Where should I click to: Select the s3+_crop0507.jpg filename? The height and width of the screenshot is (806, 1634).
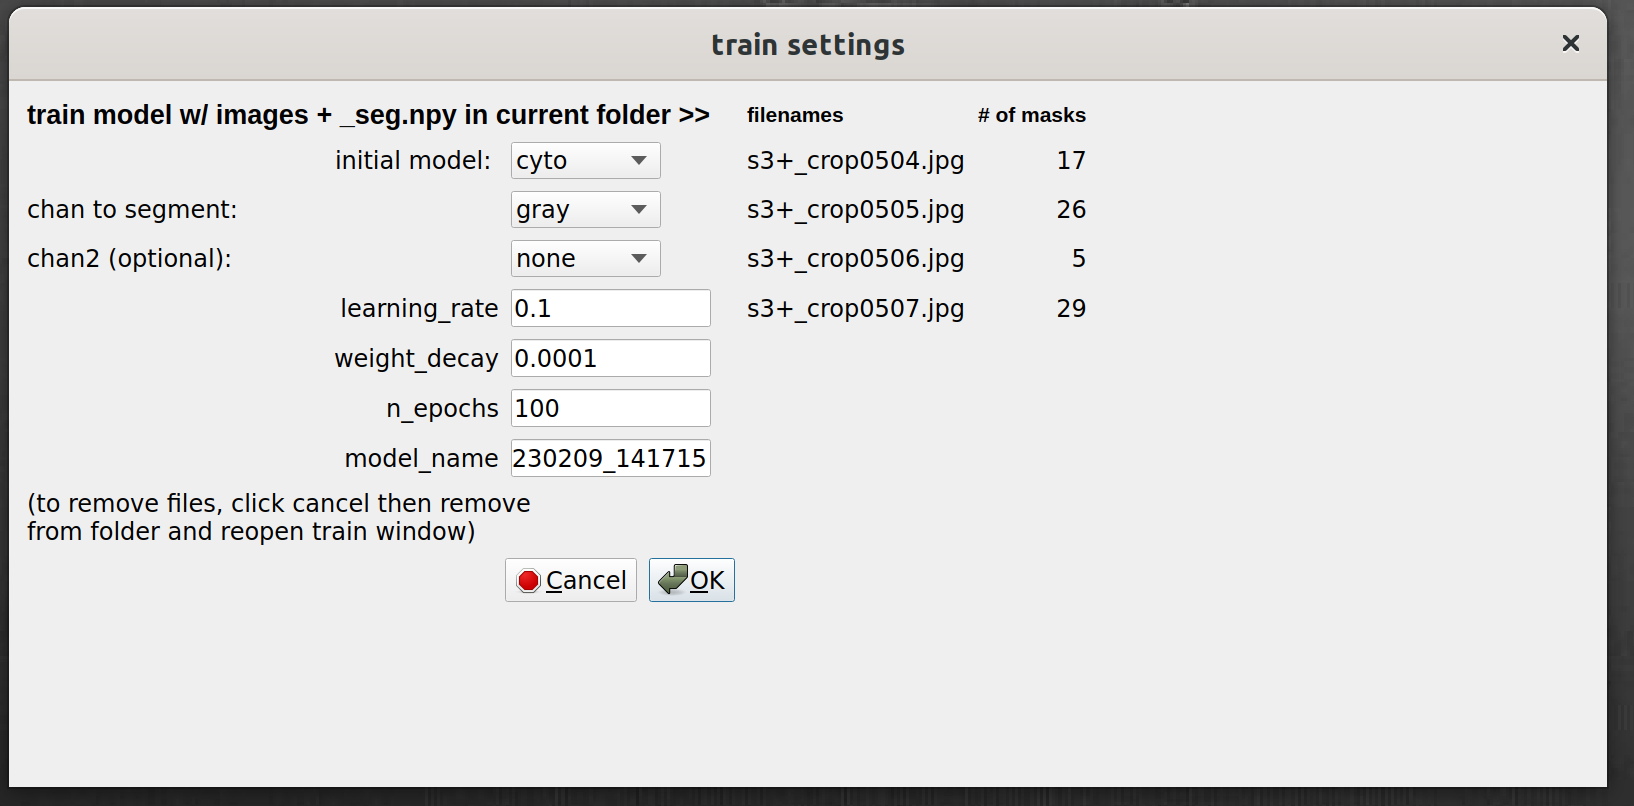click(x=855, y=308)
